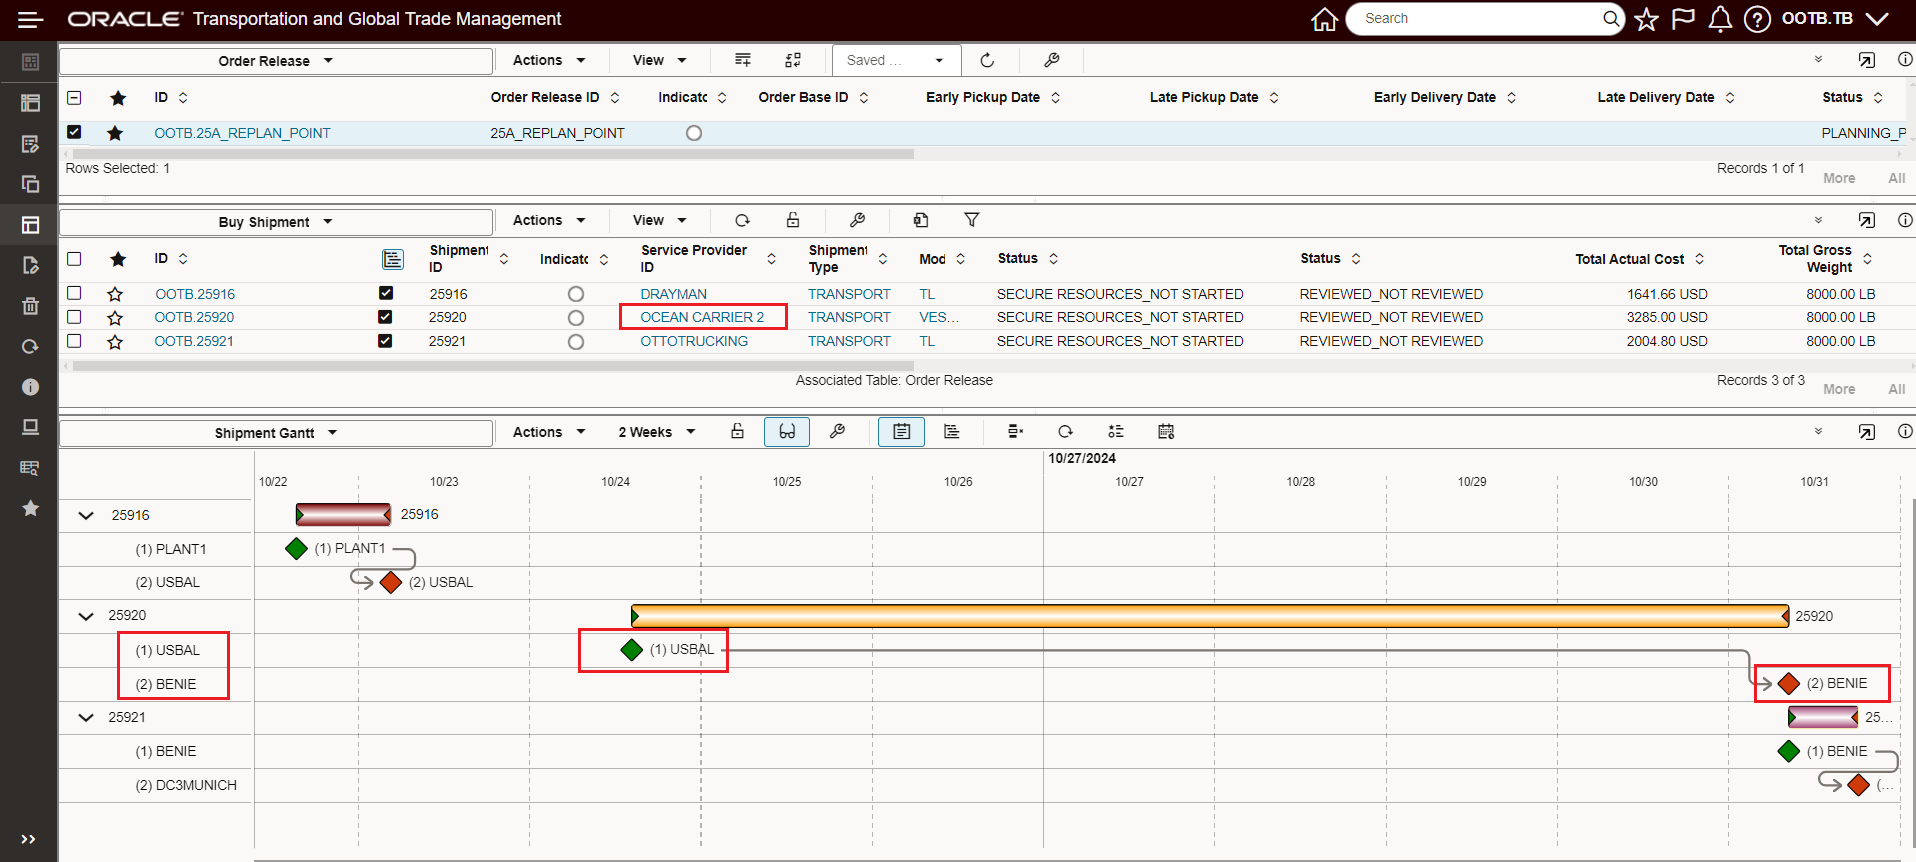Viewport: 1916px width, 862px height.
Task: Toggle the clipboard list icon in Gantt toolbar
Action: 901,431
